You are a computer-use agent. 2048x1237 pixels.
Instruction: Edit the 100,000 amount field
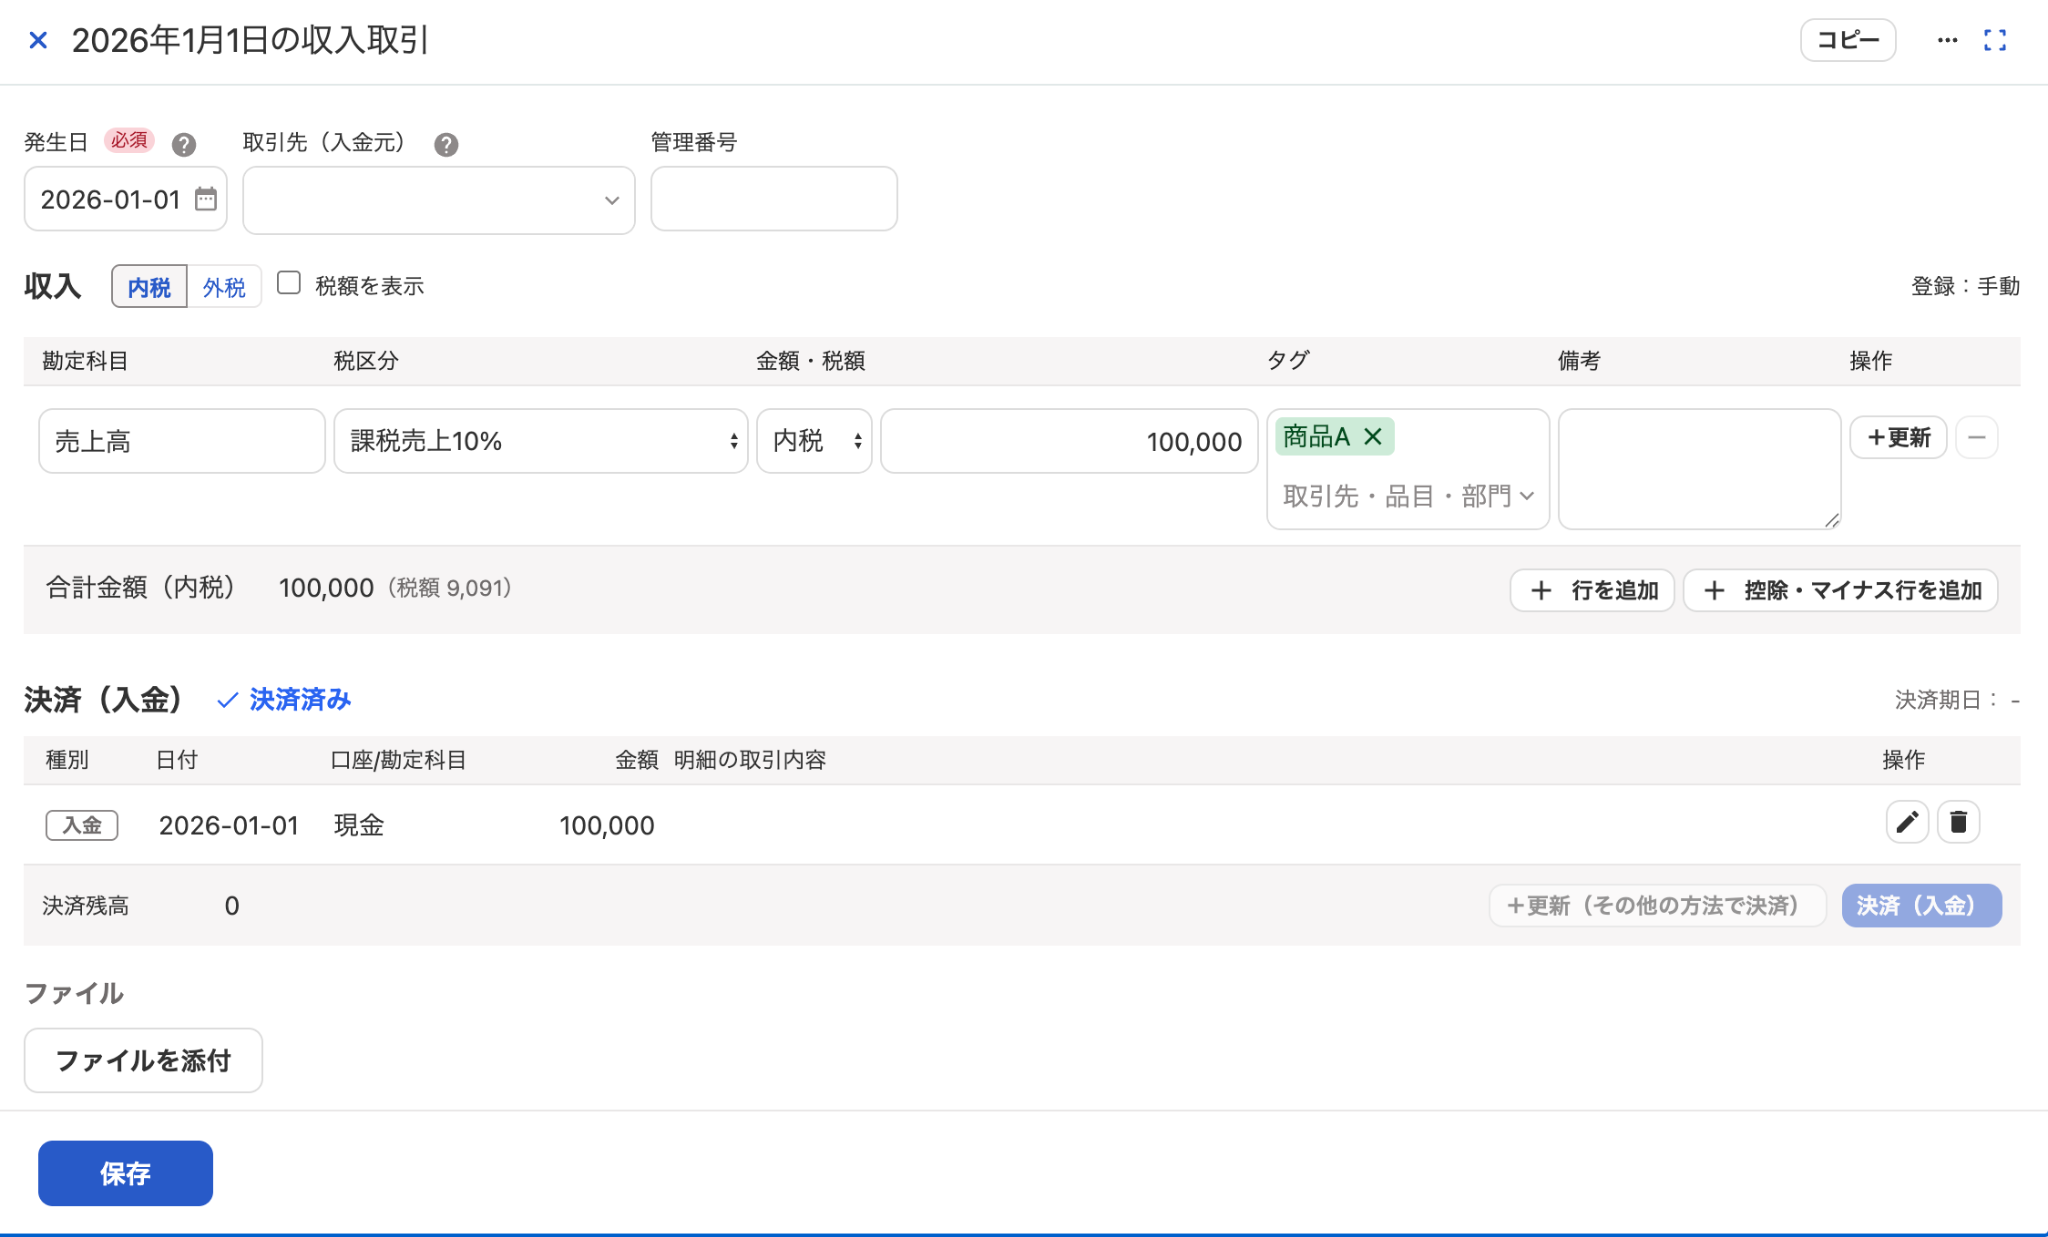tap(1069, 440)
